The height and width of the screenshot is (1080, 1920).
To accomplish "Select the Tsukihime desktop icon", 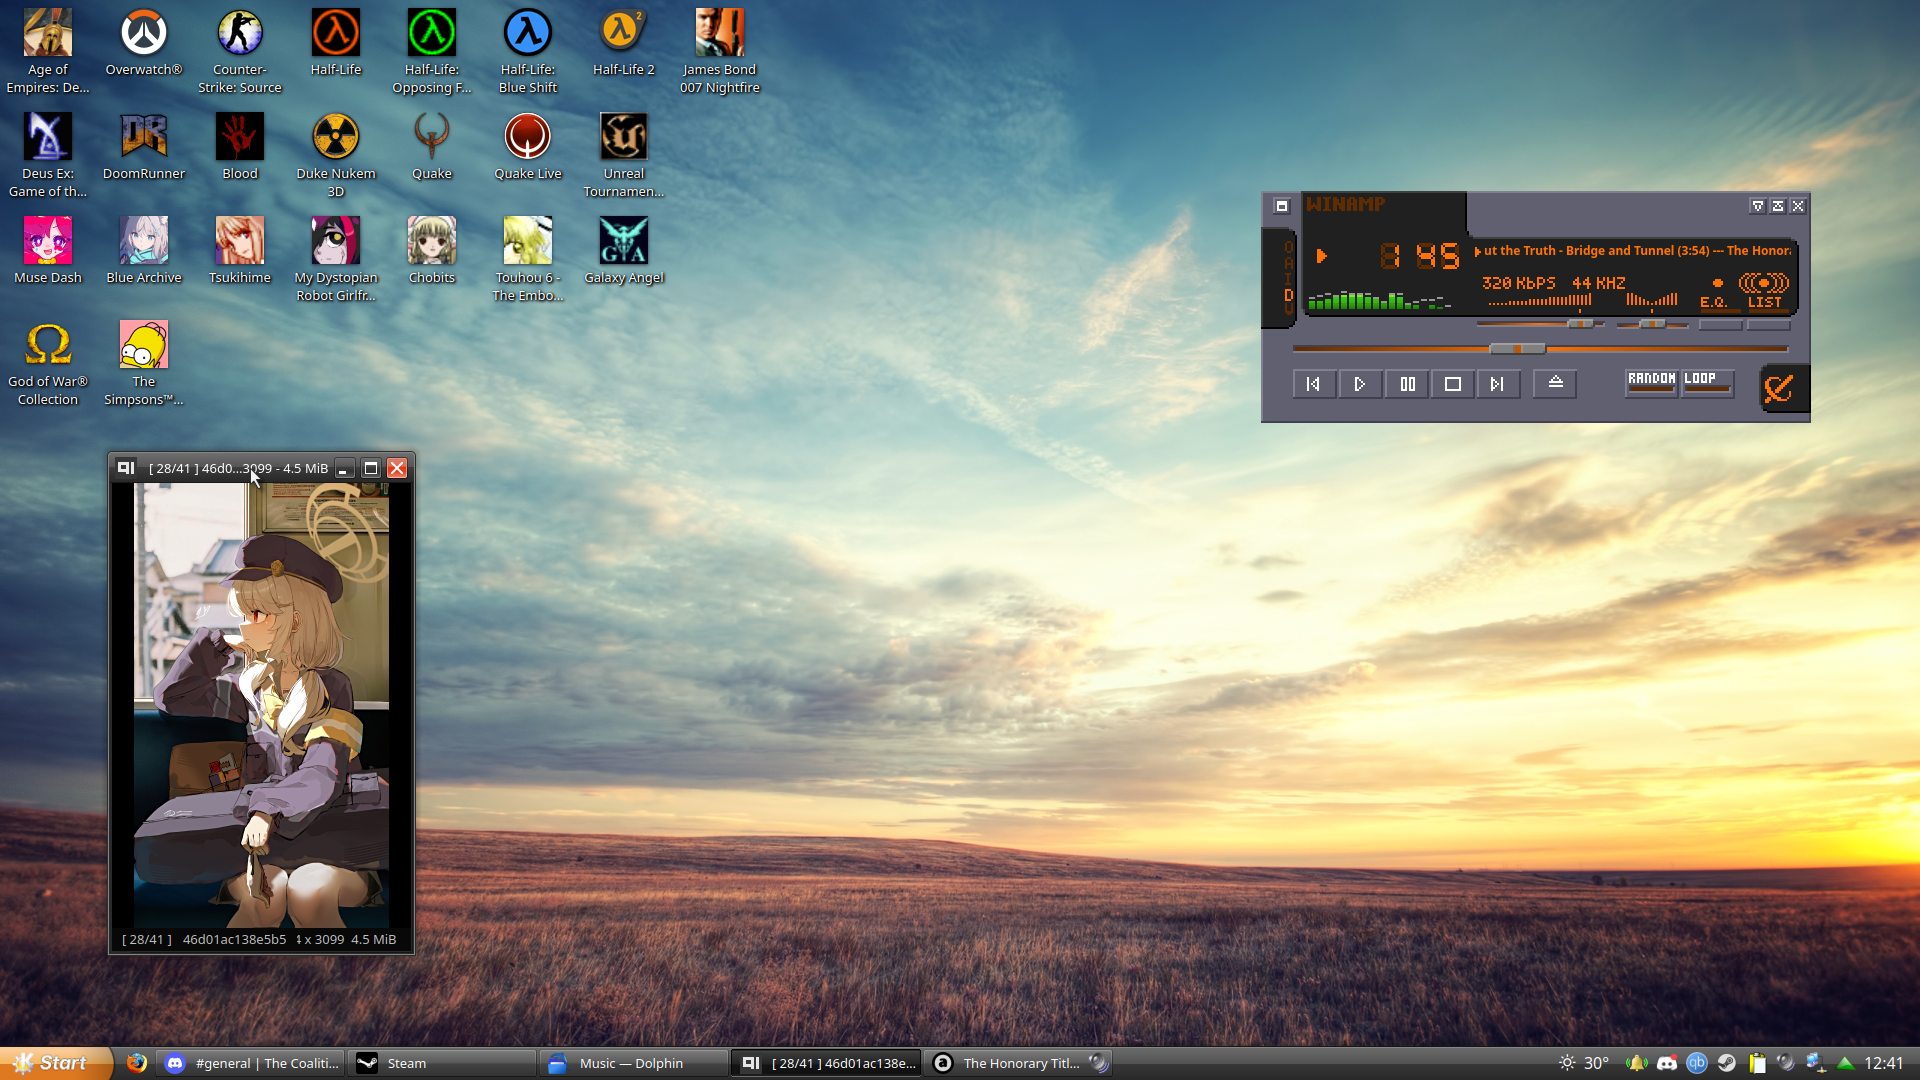I will [240, 251].
